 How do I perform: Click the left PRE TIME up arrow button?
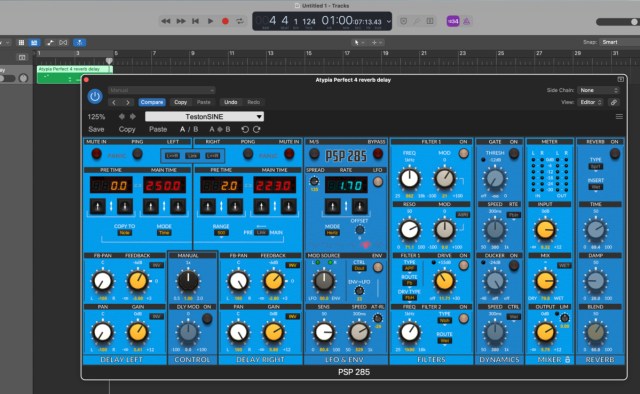tap(98, 207)
